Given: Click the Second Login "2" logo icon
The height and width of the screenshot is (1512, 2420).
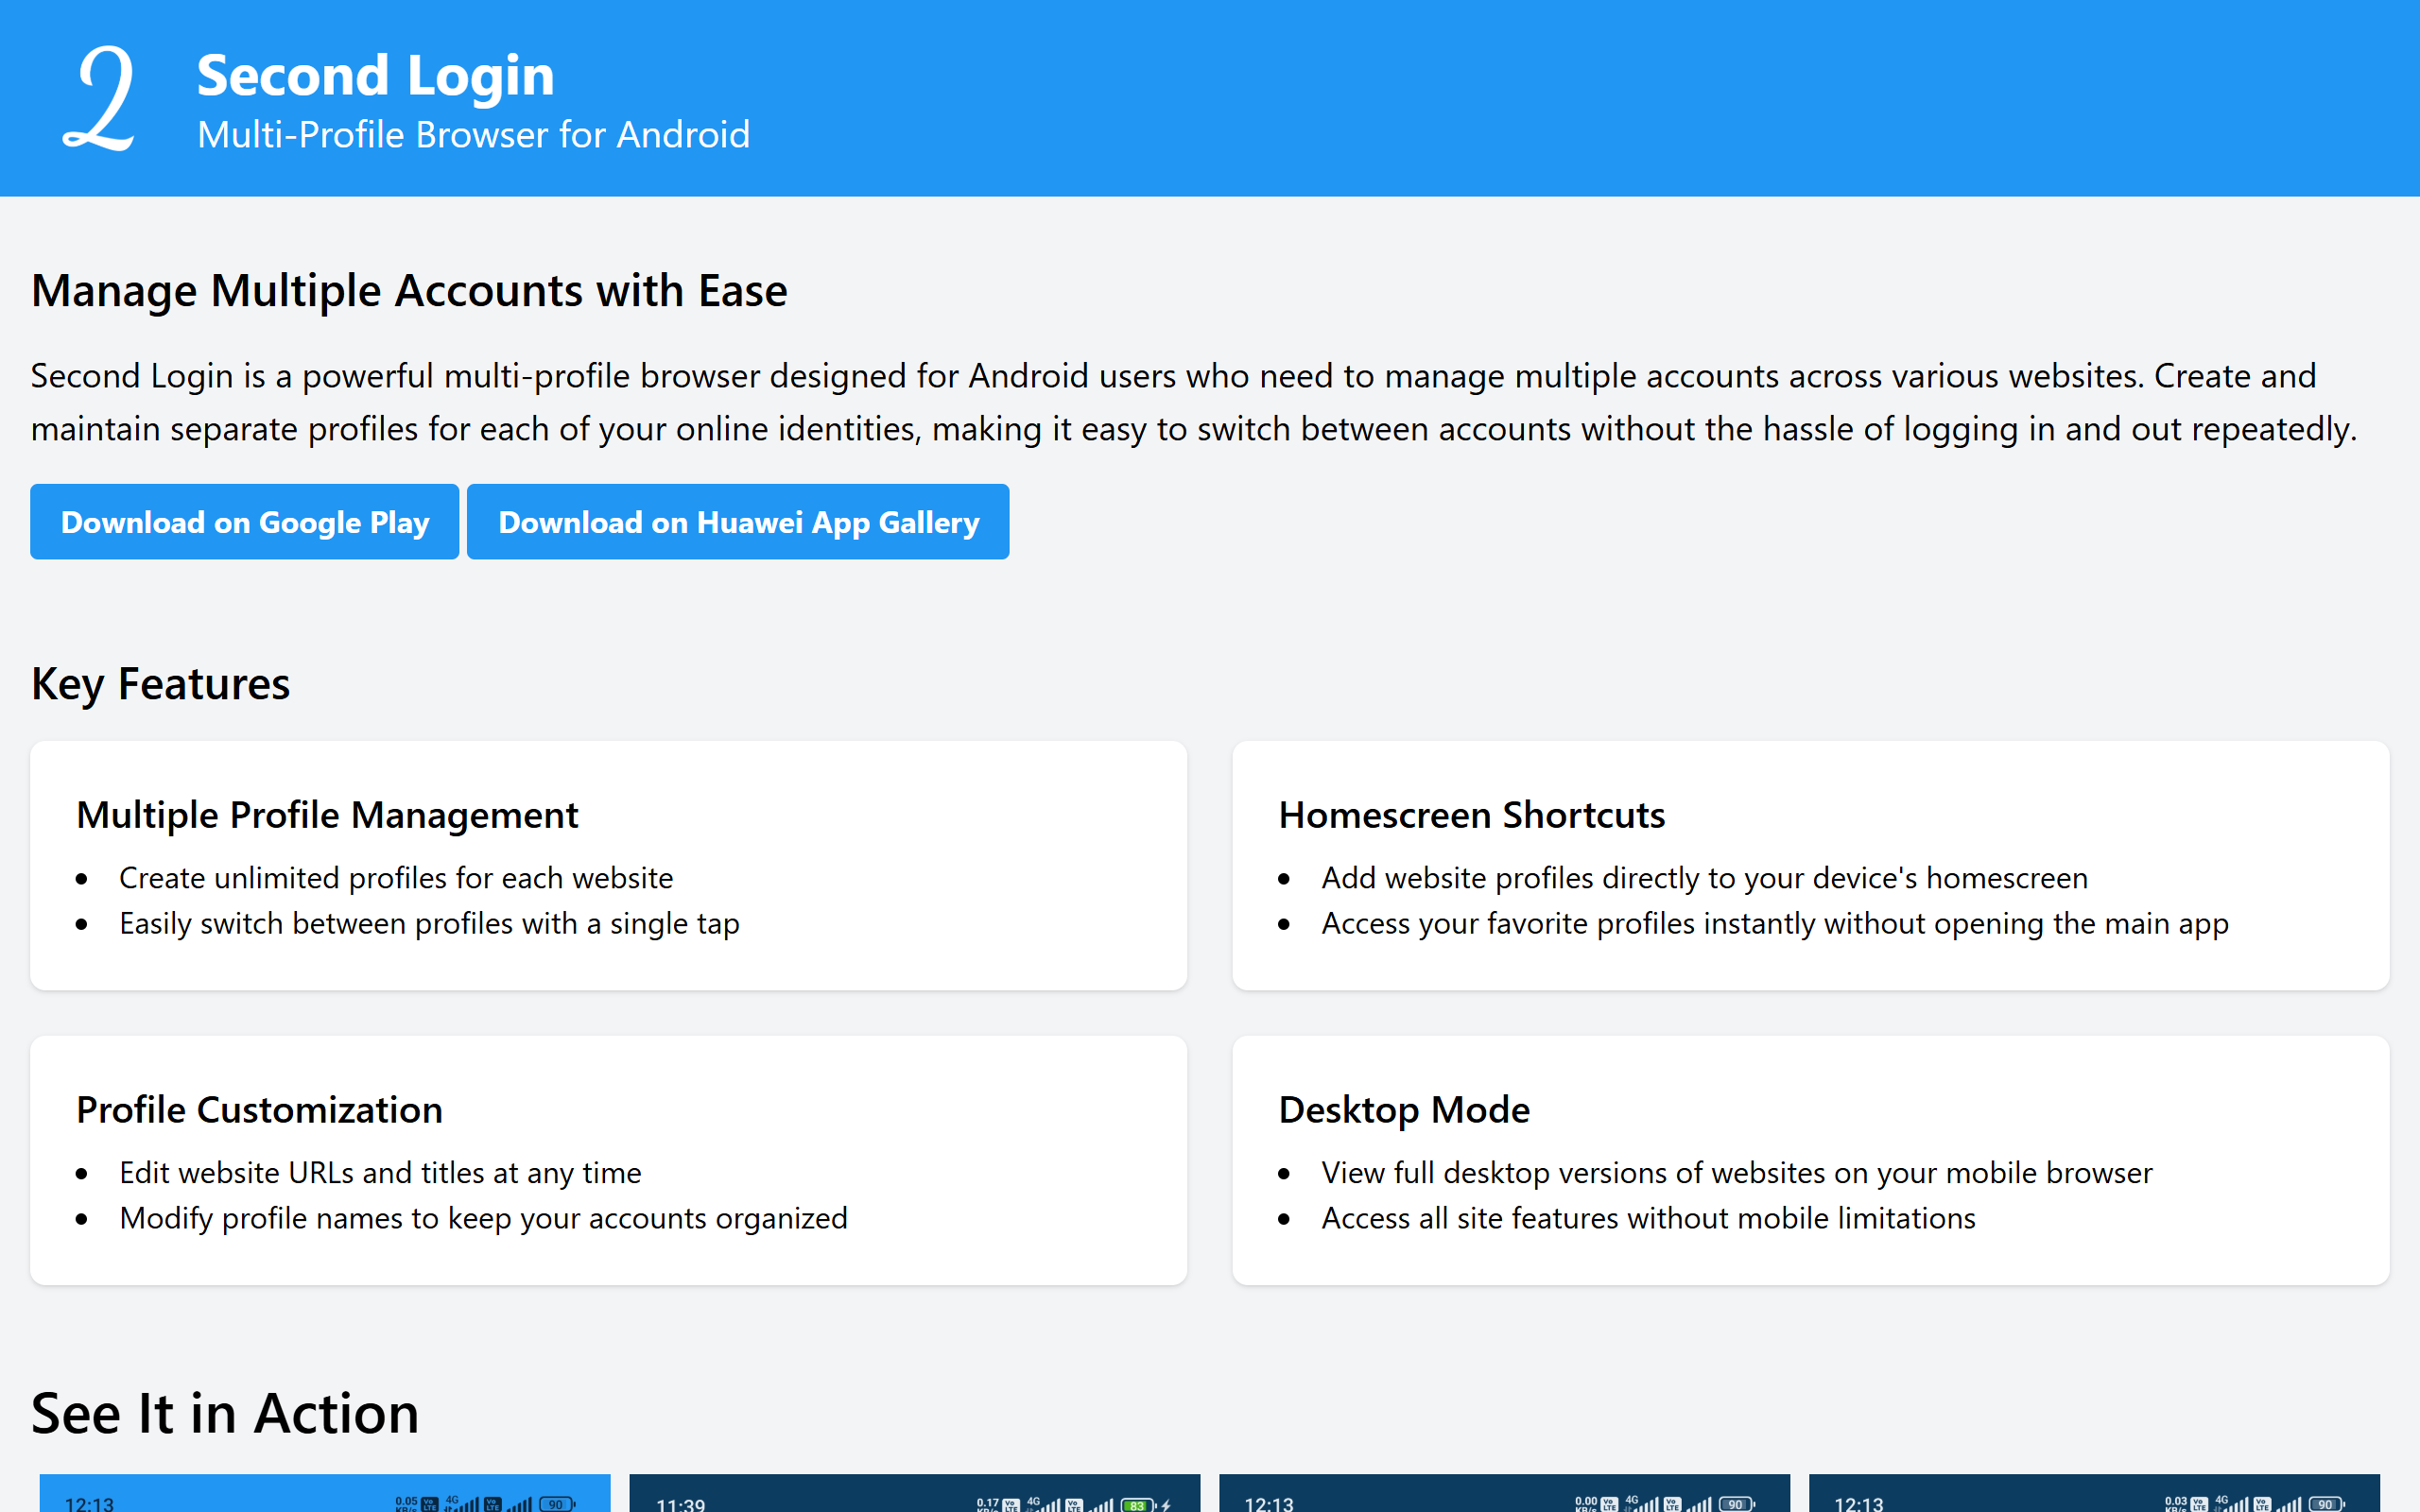Looking at the screenshot, I should click(x=98, y=98).
